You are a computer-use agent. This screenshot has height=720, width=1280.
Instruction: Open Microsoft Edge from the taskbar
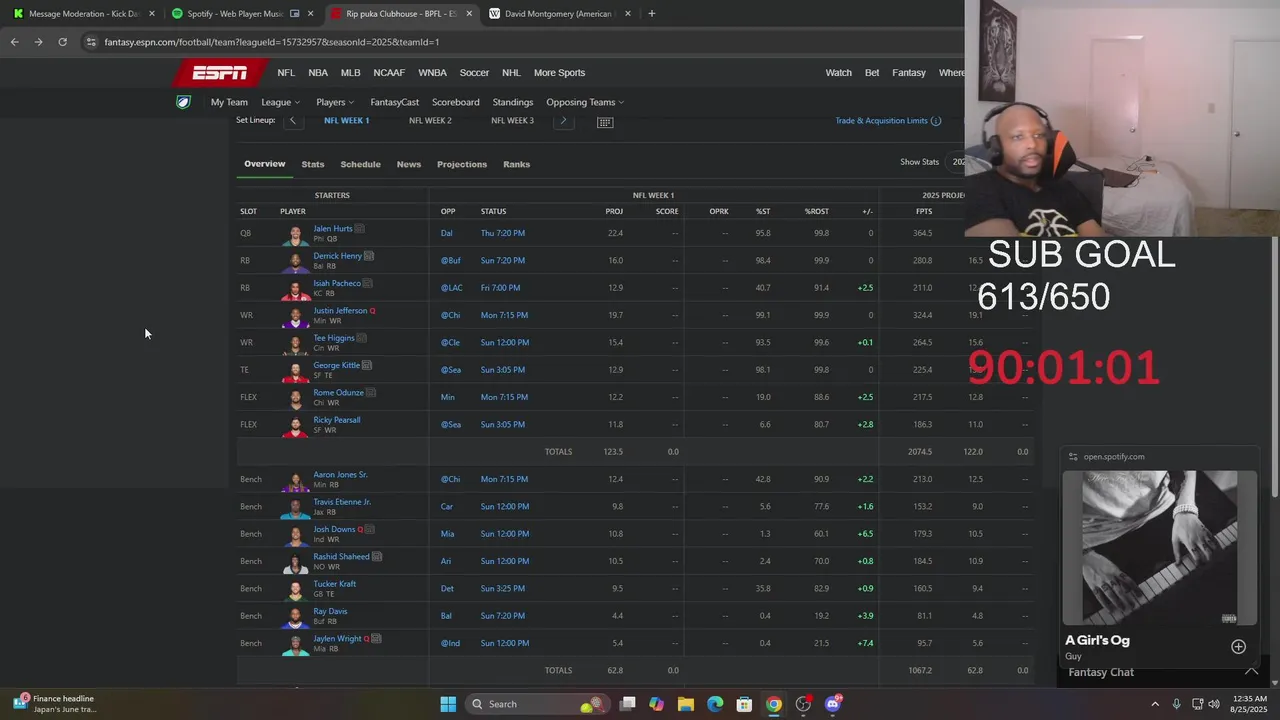(x=715, y=704)
